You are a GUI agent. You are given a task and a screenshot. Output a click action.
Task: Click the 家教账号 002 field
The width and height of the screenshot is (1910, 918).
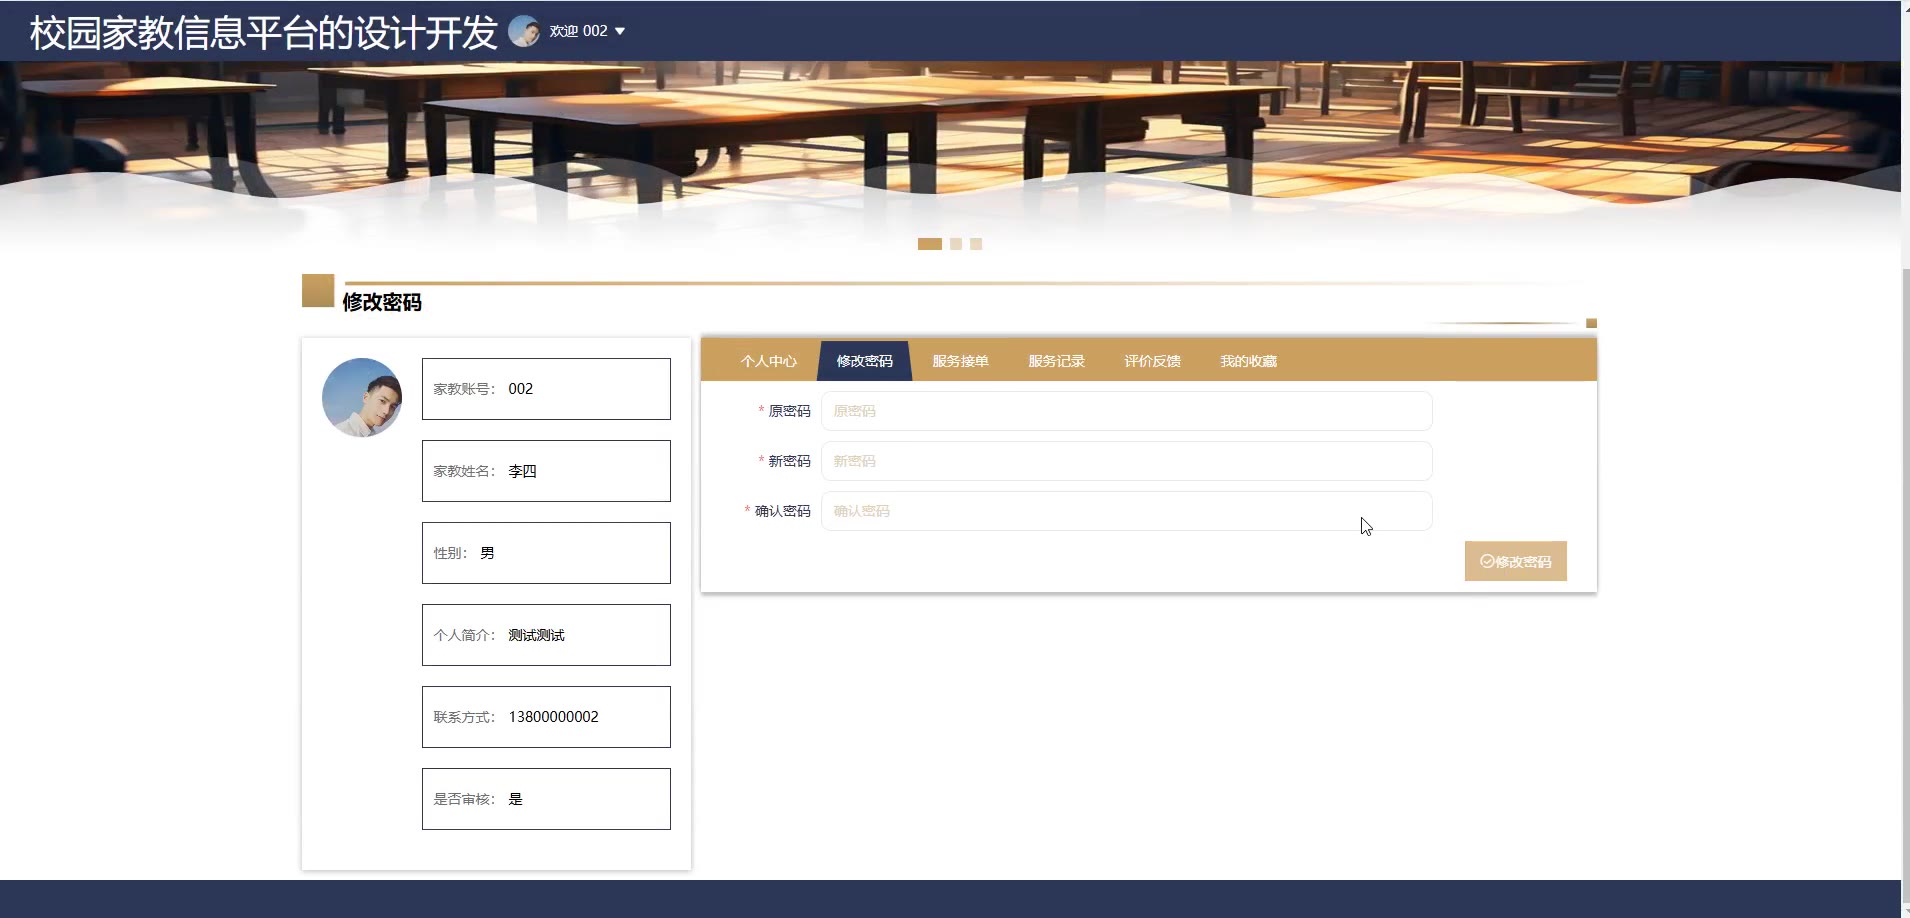pyautogui.click(x=546, y=389)
